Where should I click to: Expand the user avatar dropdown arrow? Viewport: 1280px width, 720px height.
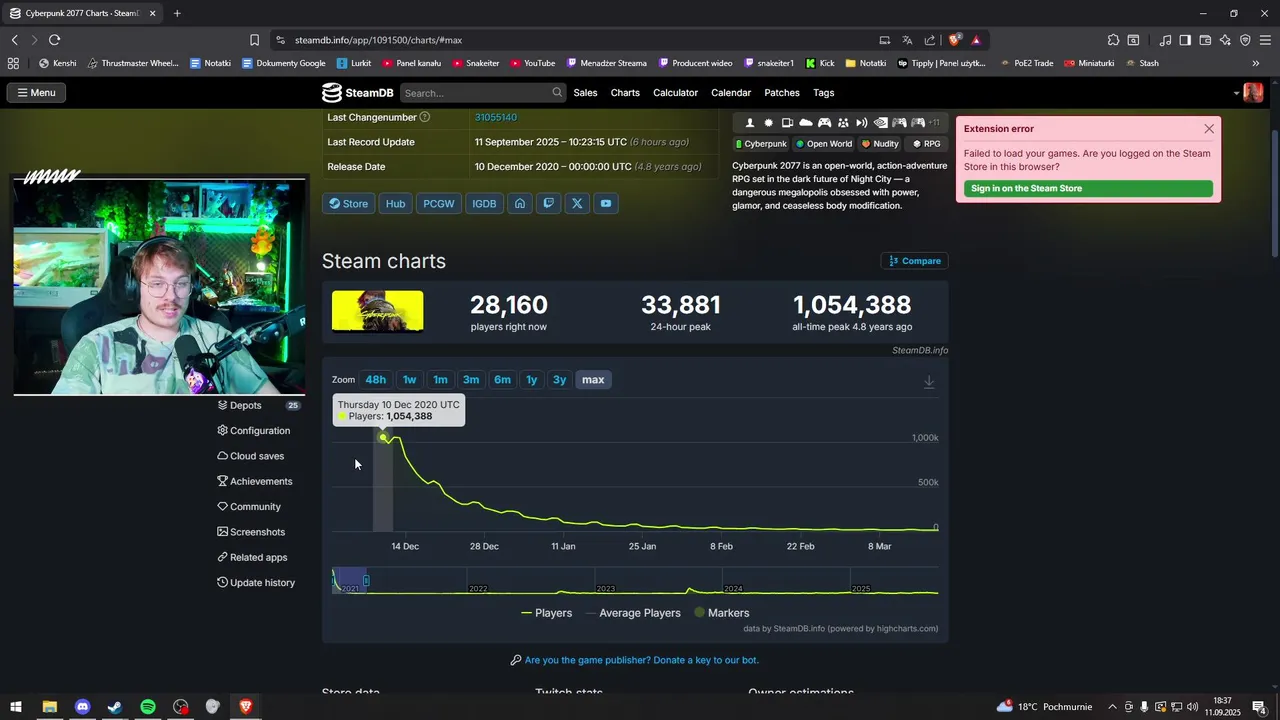tap(1237, 93)
